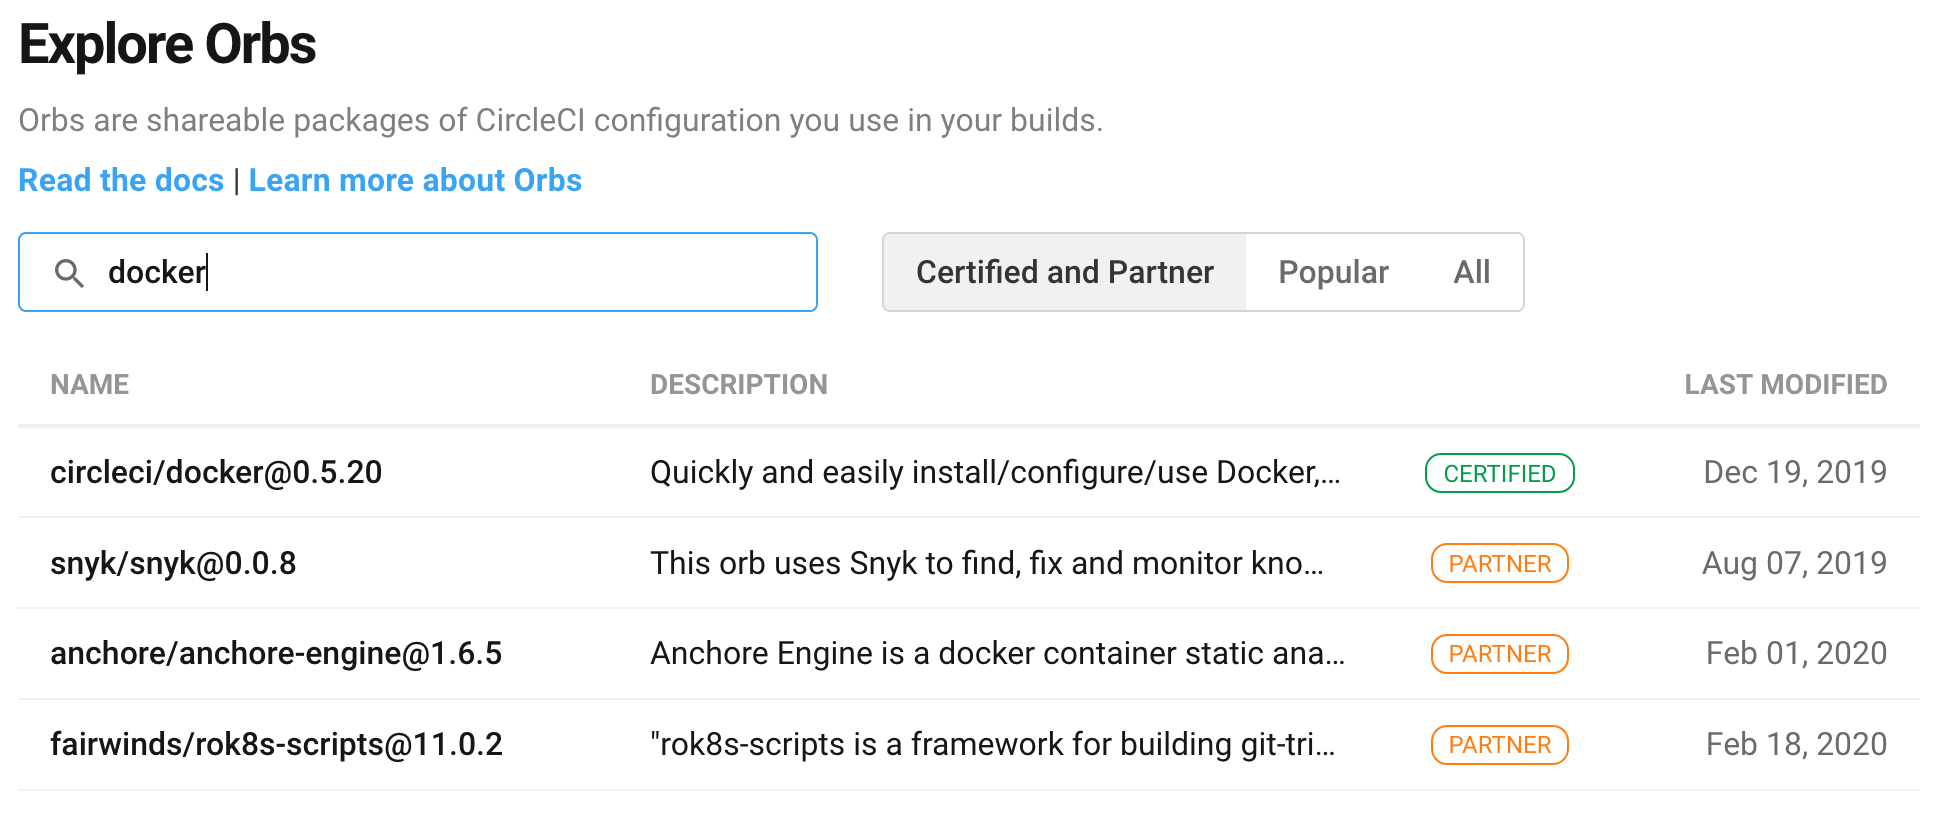
Task: Open the Read the docs link
Action: click(x=121, y=180)
